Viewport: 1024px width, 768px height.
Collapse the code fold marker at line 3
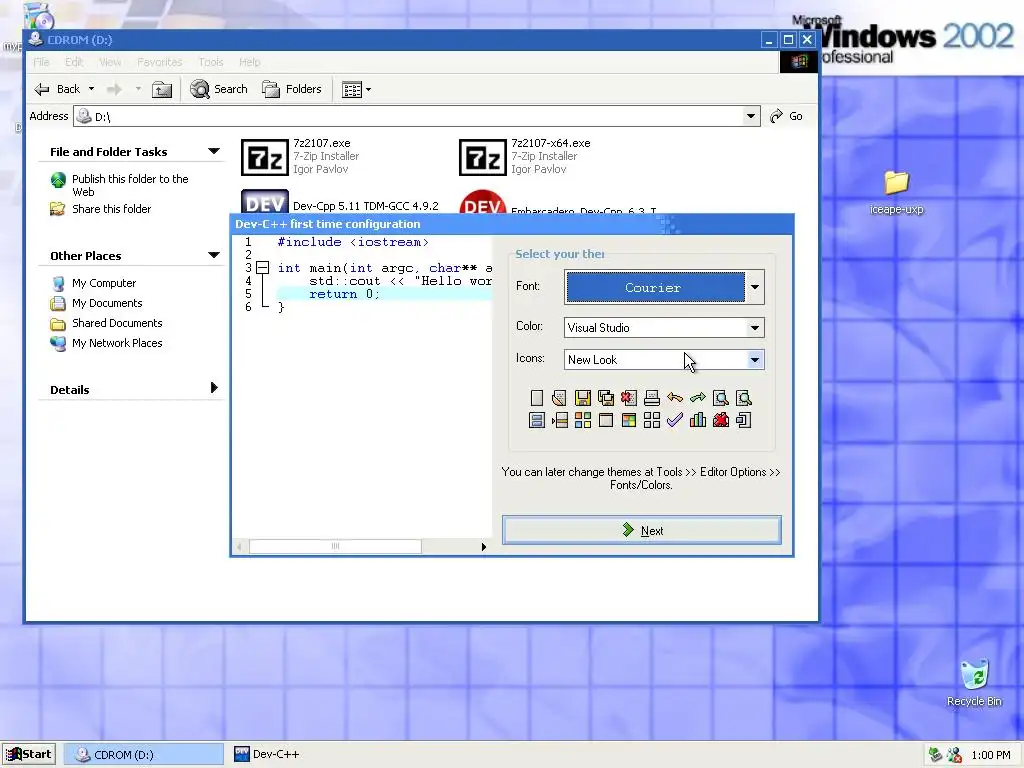(x=263, y=268)
